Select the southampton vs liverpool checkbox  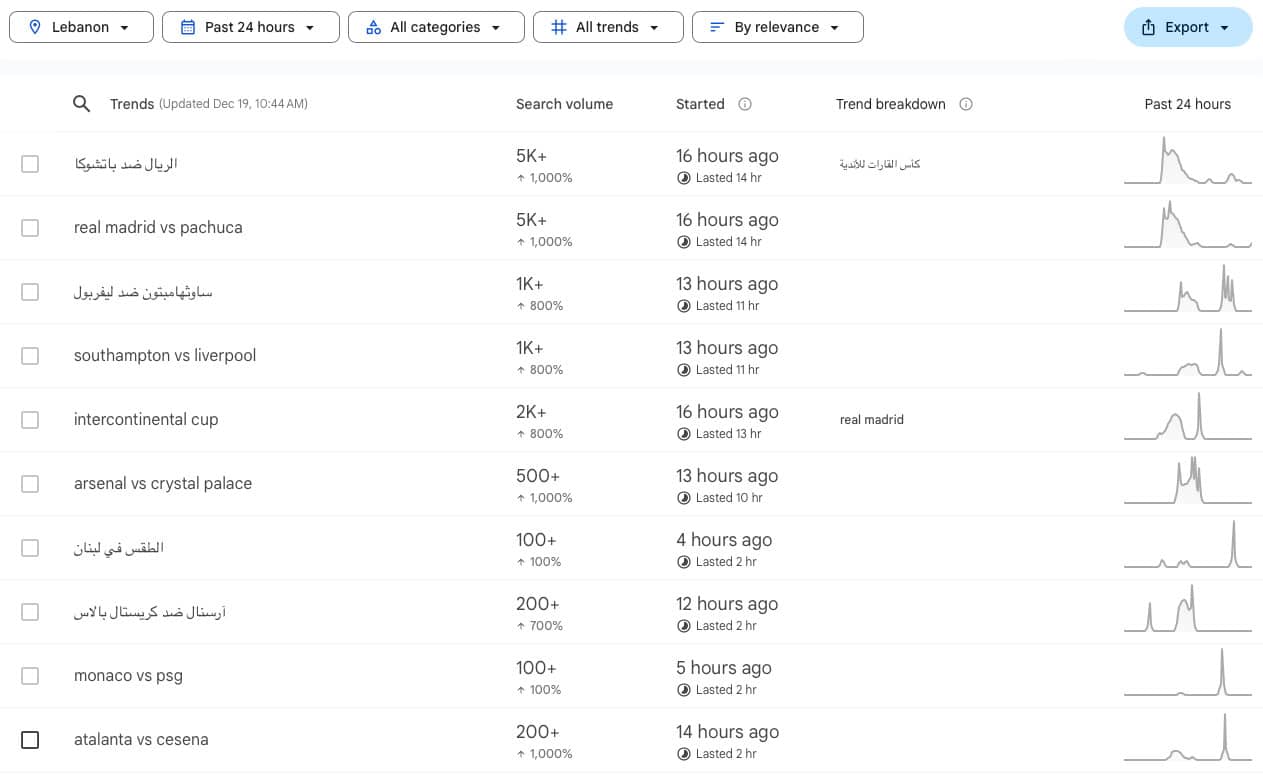[30, 356]
